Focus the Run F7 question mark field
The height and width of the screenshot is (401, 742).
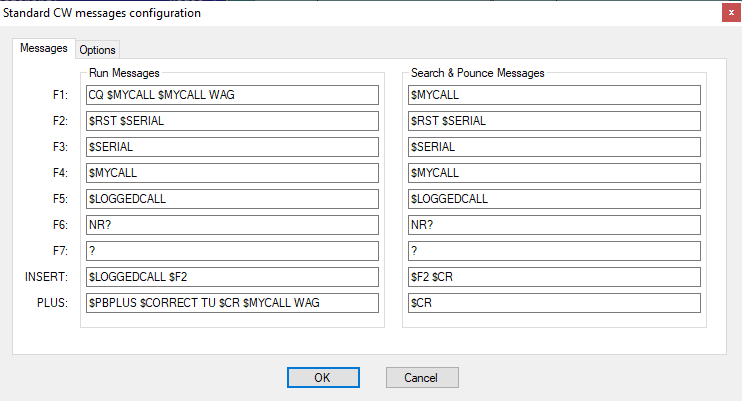[232, 251]
